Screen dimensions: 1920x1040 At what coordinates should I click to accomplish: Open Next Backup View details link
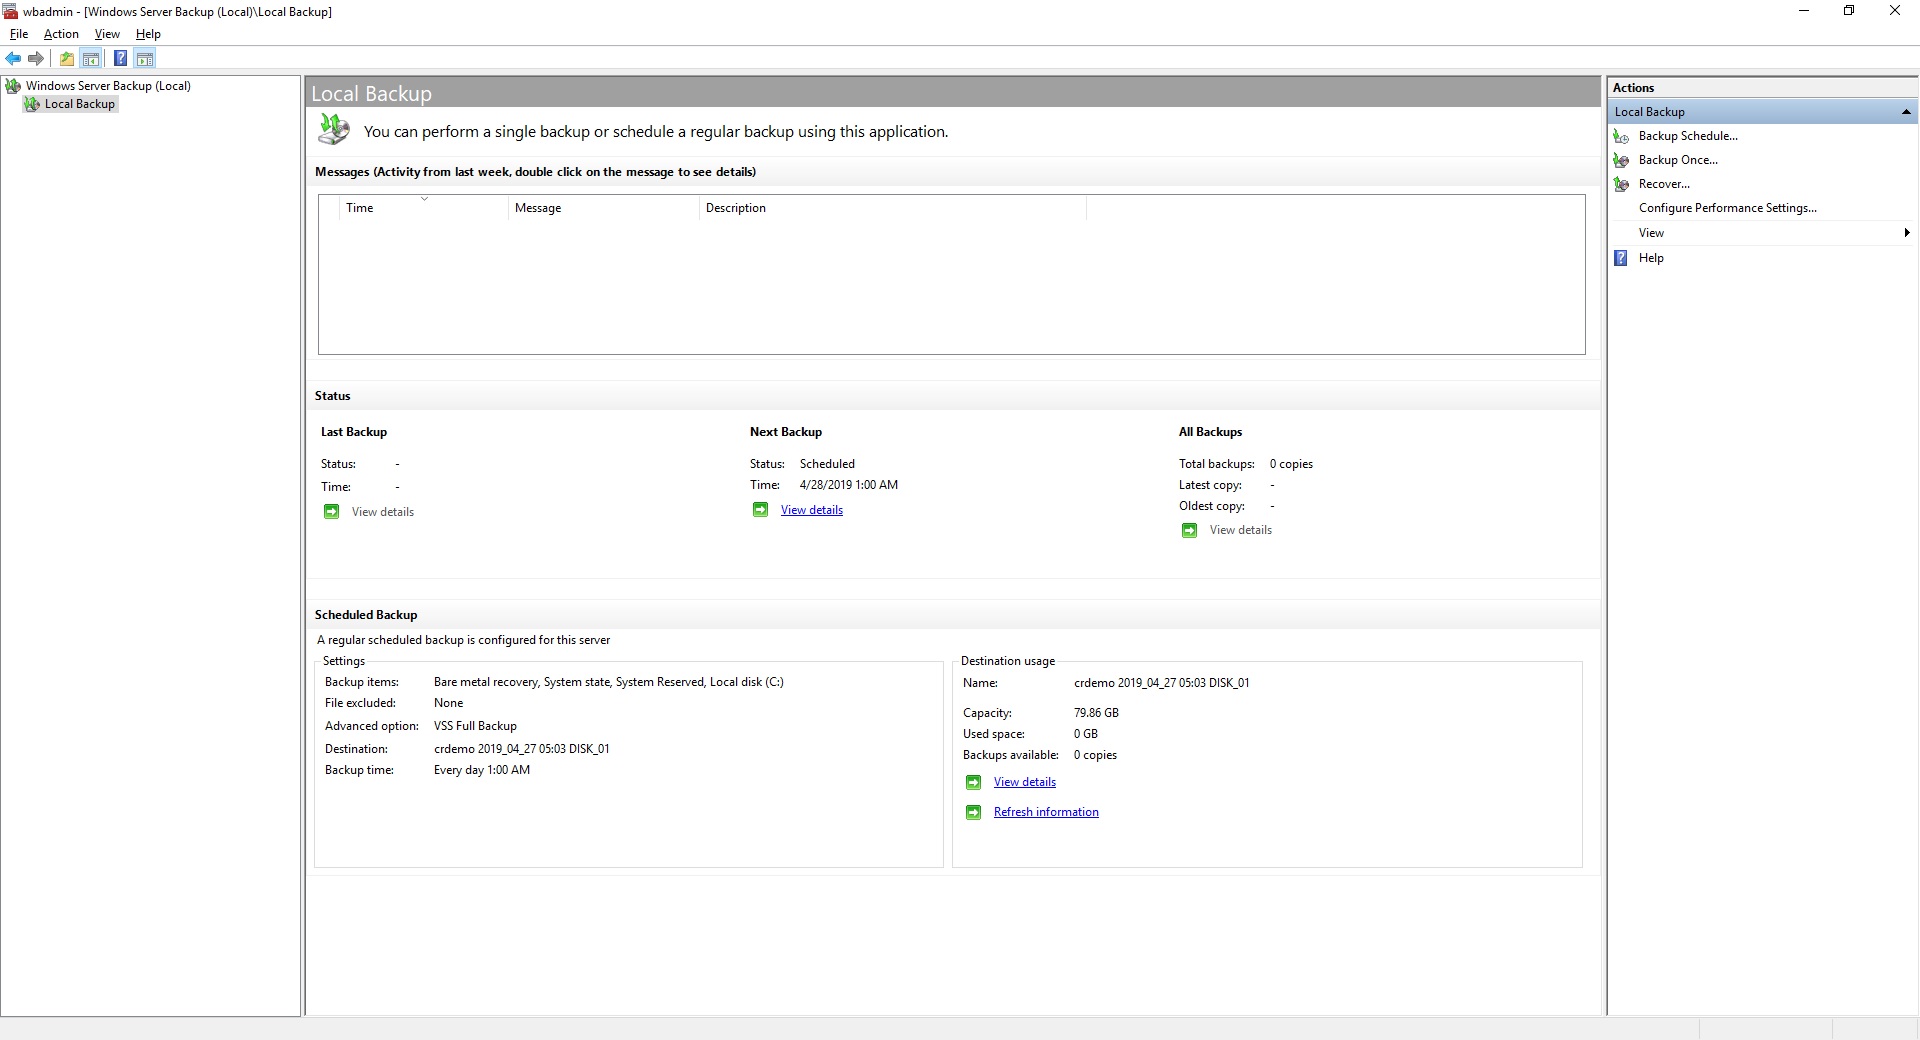coord(811,510)
